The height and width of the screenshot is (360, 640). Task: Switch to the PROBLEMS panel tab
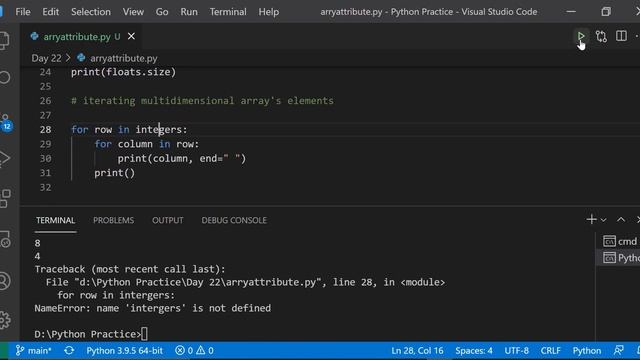click(113, 220)
